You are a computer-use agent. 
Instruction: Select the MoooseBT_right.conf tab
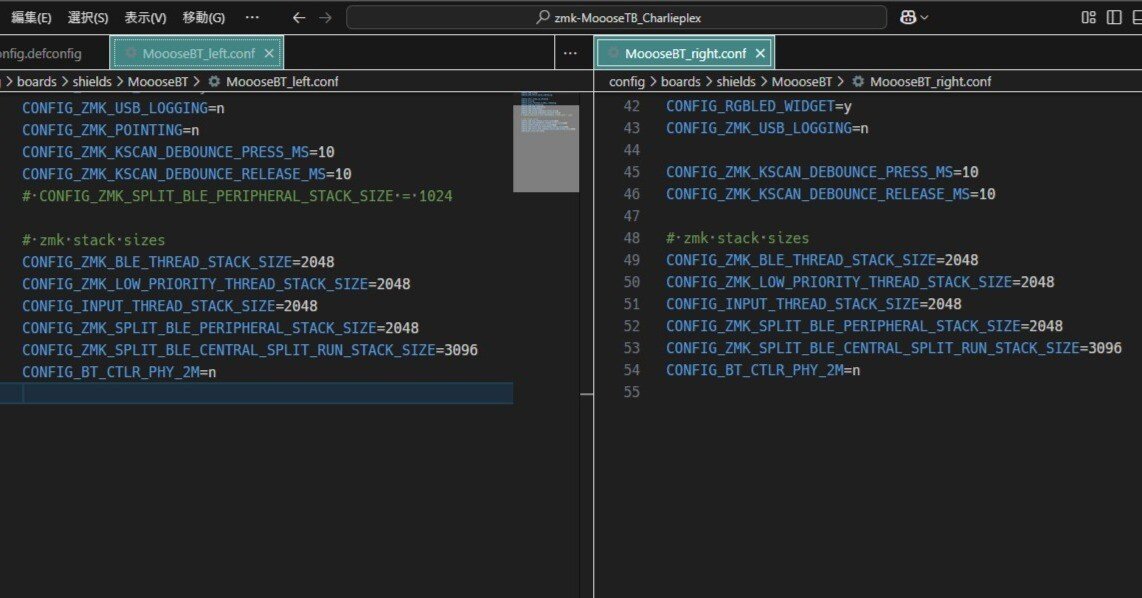pyautogui.click(x=685, y=53)
